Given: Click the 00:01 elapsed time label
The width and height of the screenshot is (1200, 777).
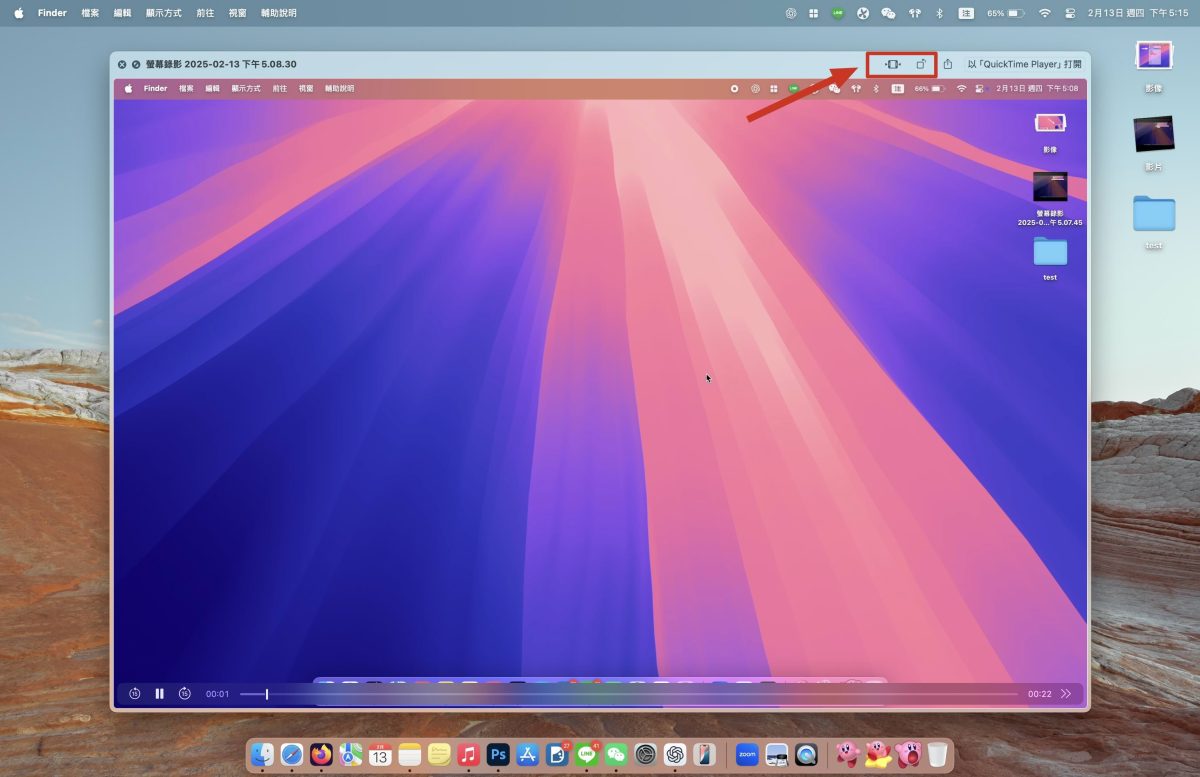Looking at the screenshot, I should click(218, 694).
